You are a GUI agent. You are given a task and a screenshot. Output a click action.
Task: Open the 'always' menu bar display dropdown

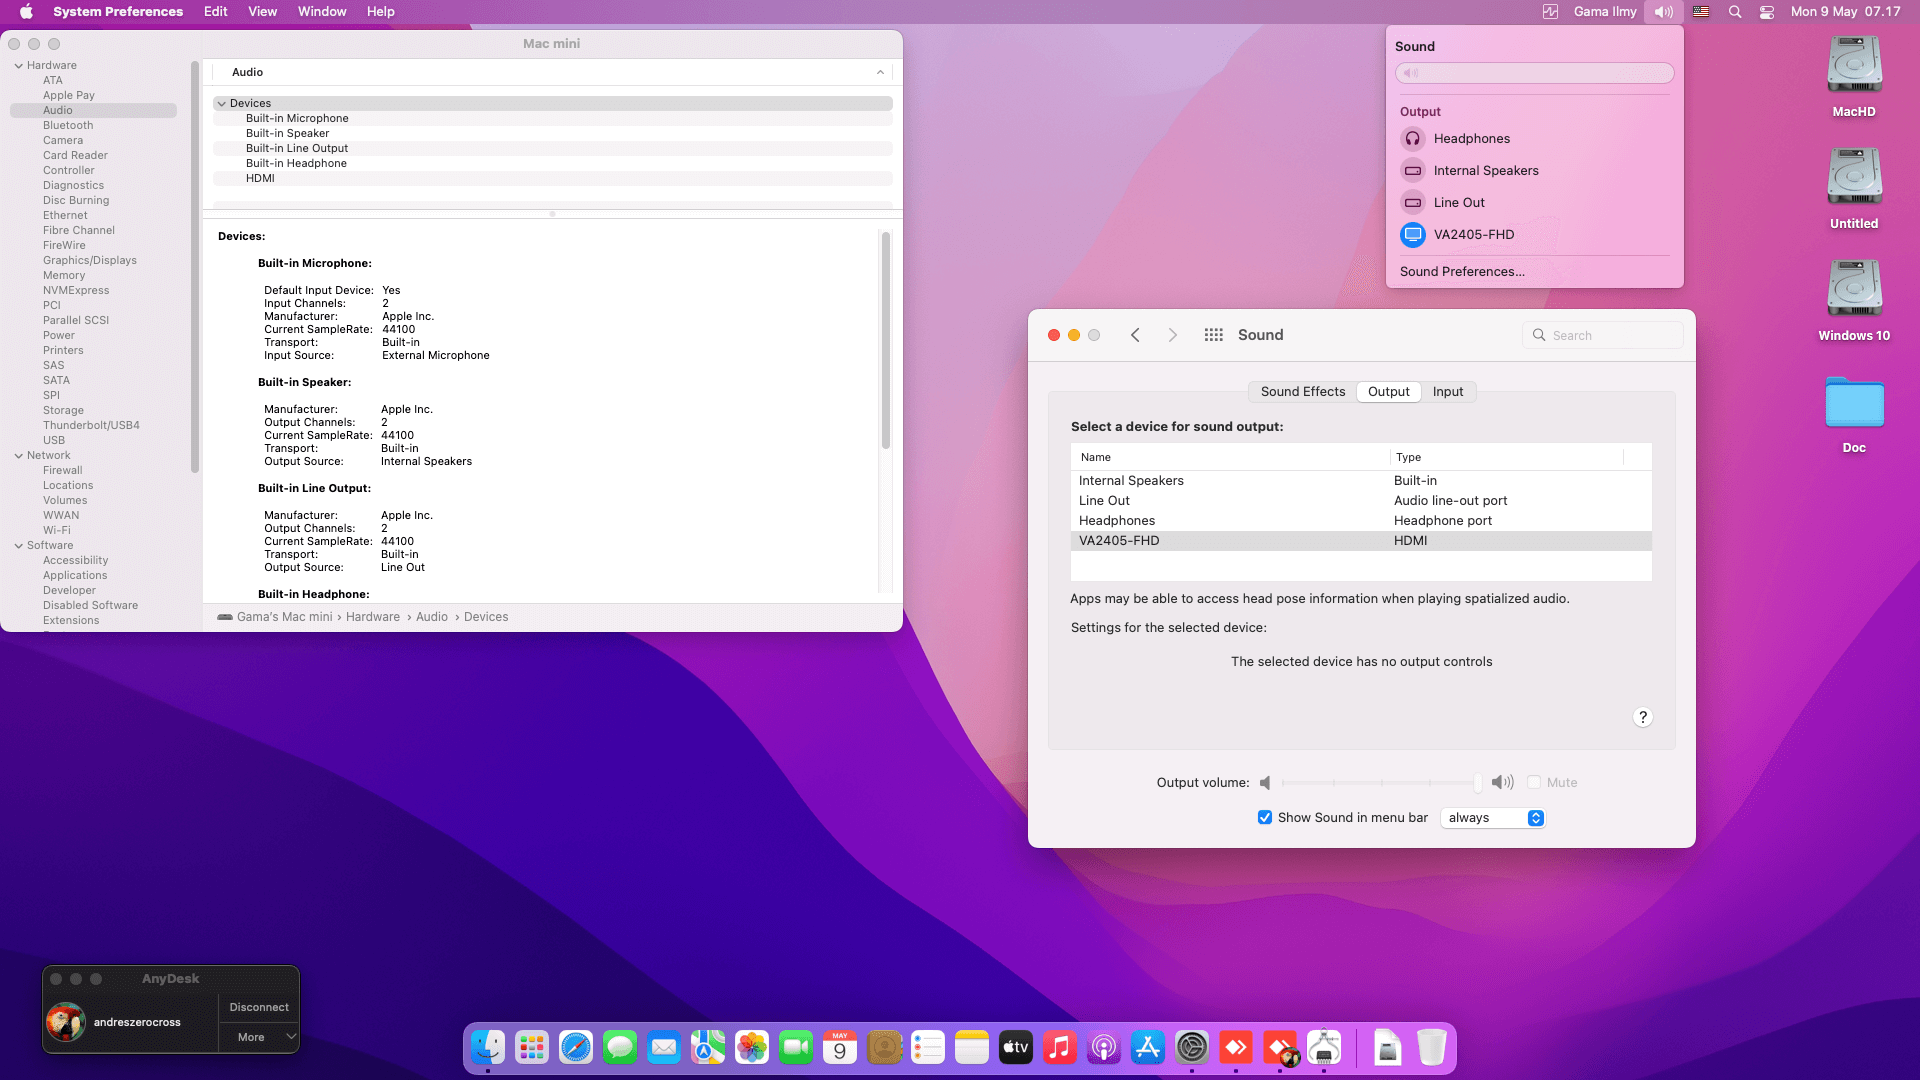1493,818
